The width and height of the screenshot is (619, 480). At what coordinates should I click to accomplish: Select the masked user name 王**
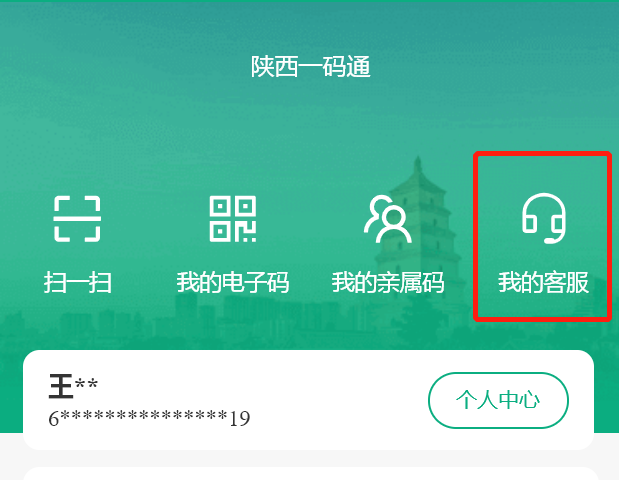point(73,386)
